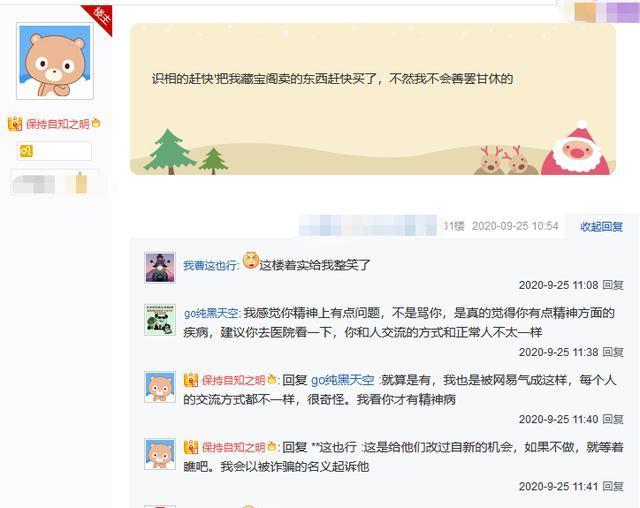Reply to the 11:40 comment
This screenshot has height=508, width=640.
click(613, 419)
